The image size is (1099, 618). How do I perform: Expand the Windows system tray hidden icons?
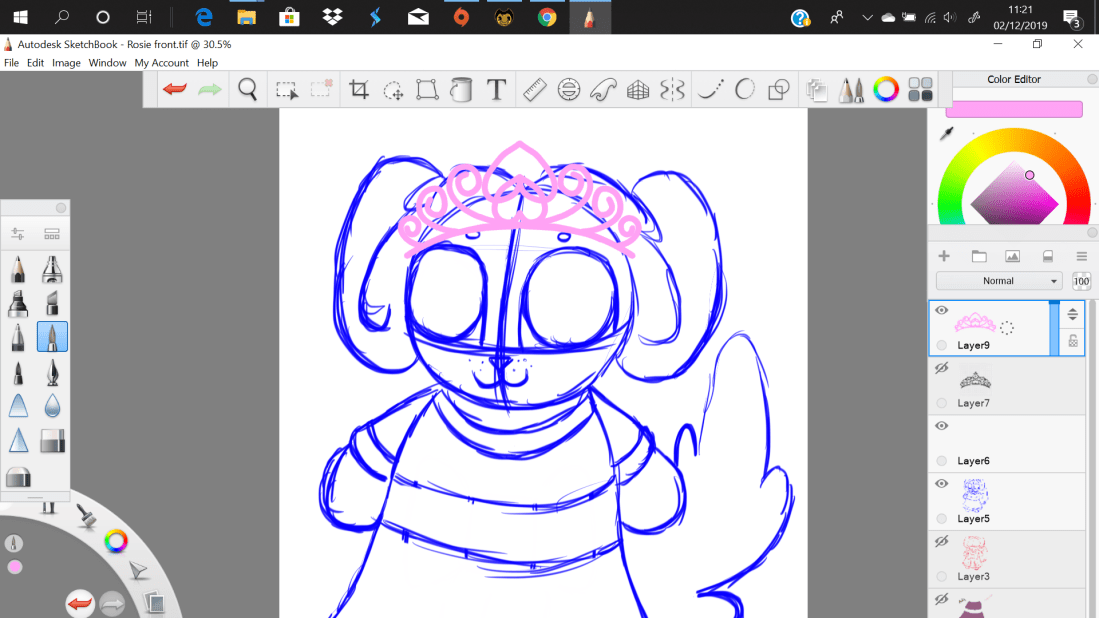[x=866, y=17]
